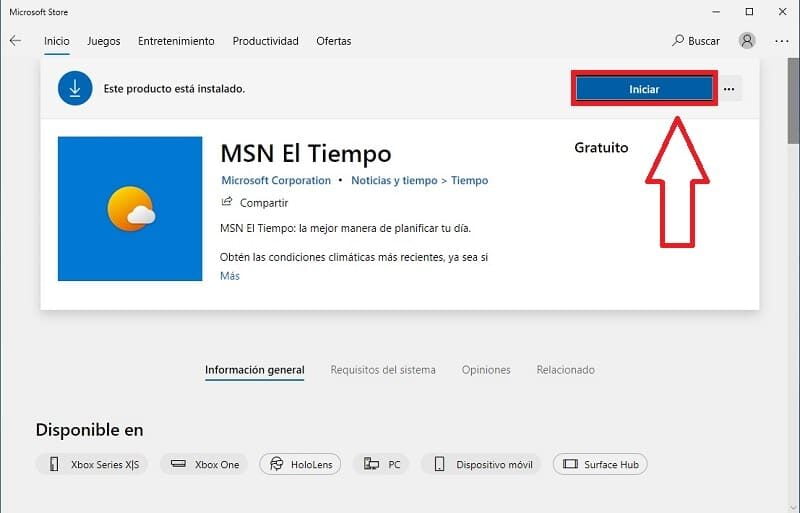This screenshot has width=800, height=513.
Task: Select the Surface Hub platform chip
Action: [600, 465]
